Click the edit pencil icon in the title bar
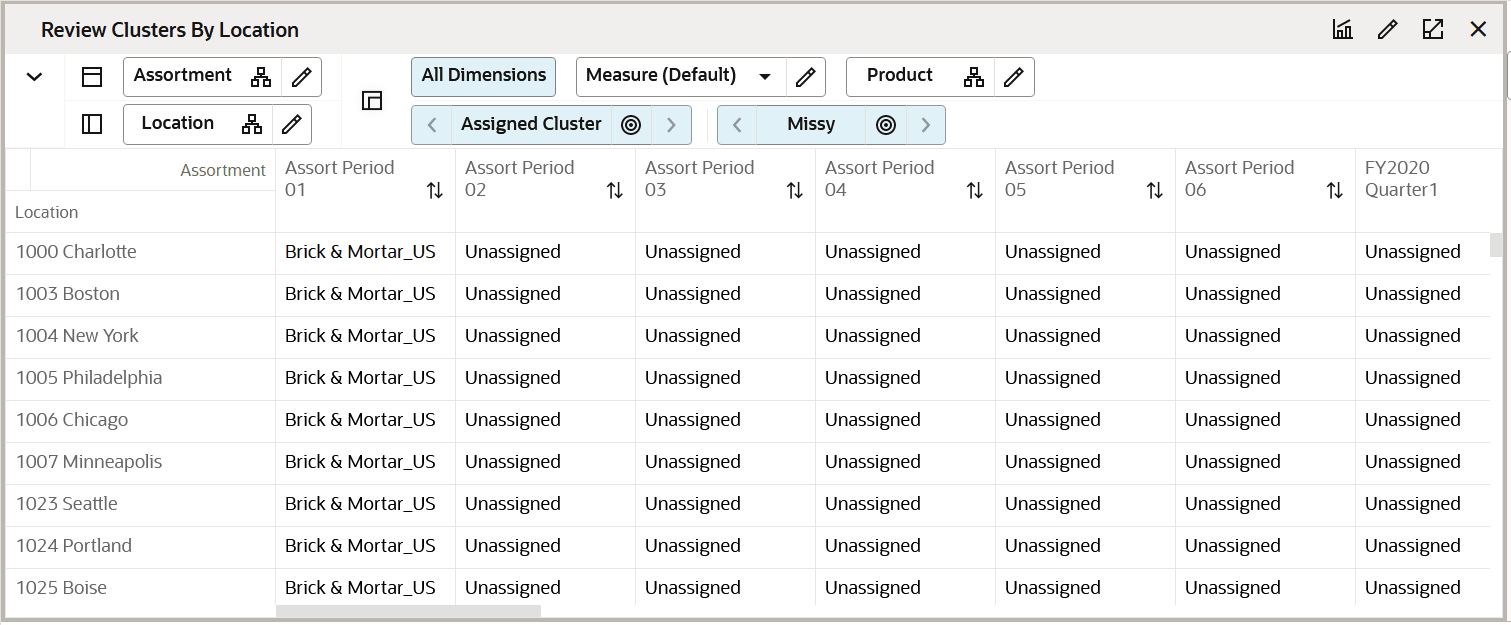The width and height of the screenshot is (1511, 625). (x=1387, y=30)
